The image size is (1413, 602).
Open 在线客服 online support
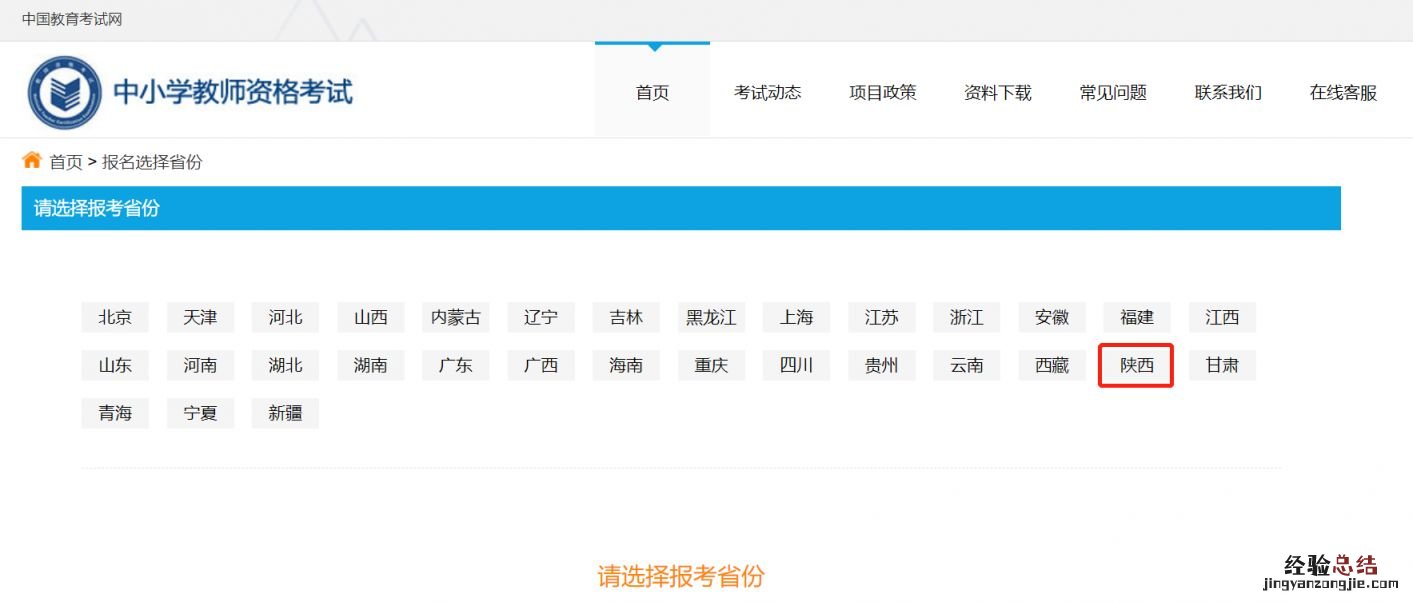pos(1343,93)
